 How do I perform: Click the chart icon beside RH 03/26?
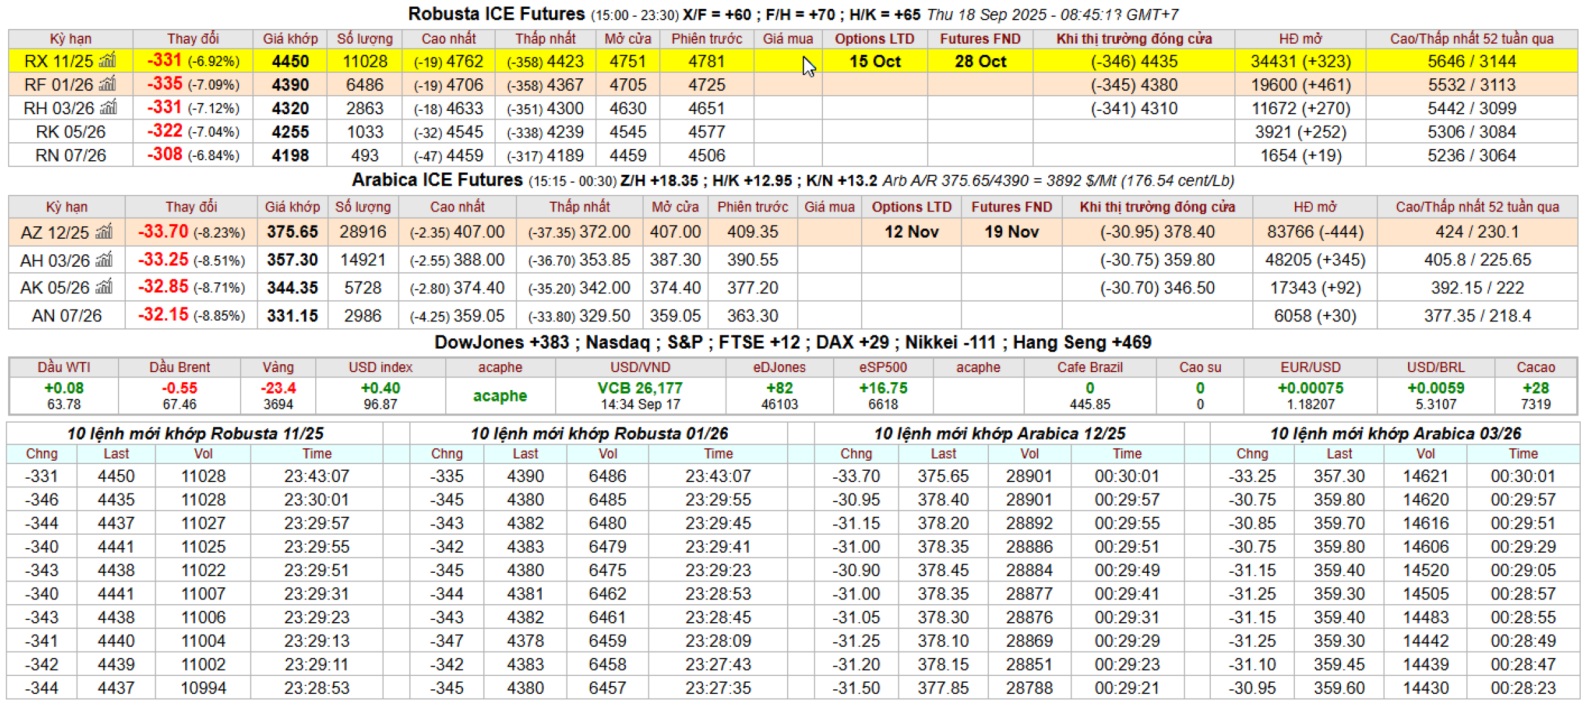click(x=108, y=108)
